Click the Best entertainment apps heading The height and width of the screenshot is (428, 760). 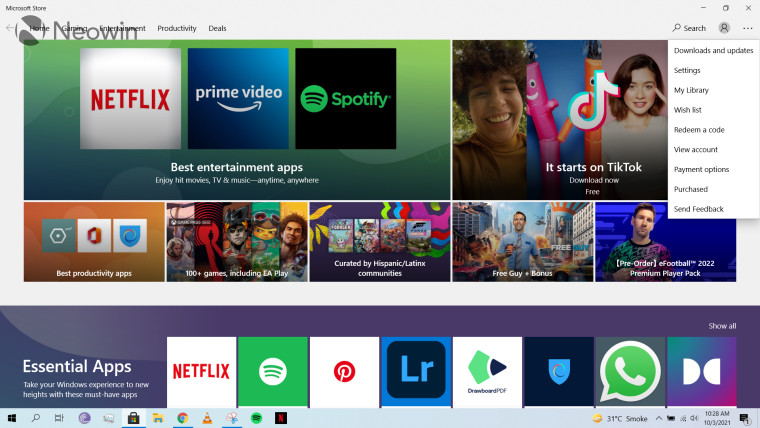tap(237, 167)
